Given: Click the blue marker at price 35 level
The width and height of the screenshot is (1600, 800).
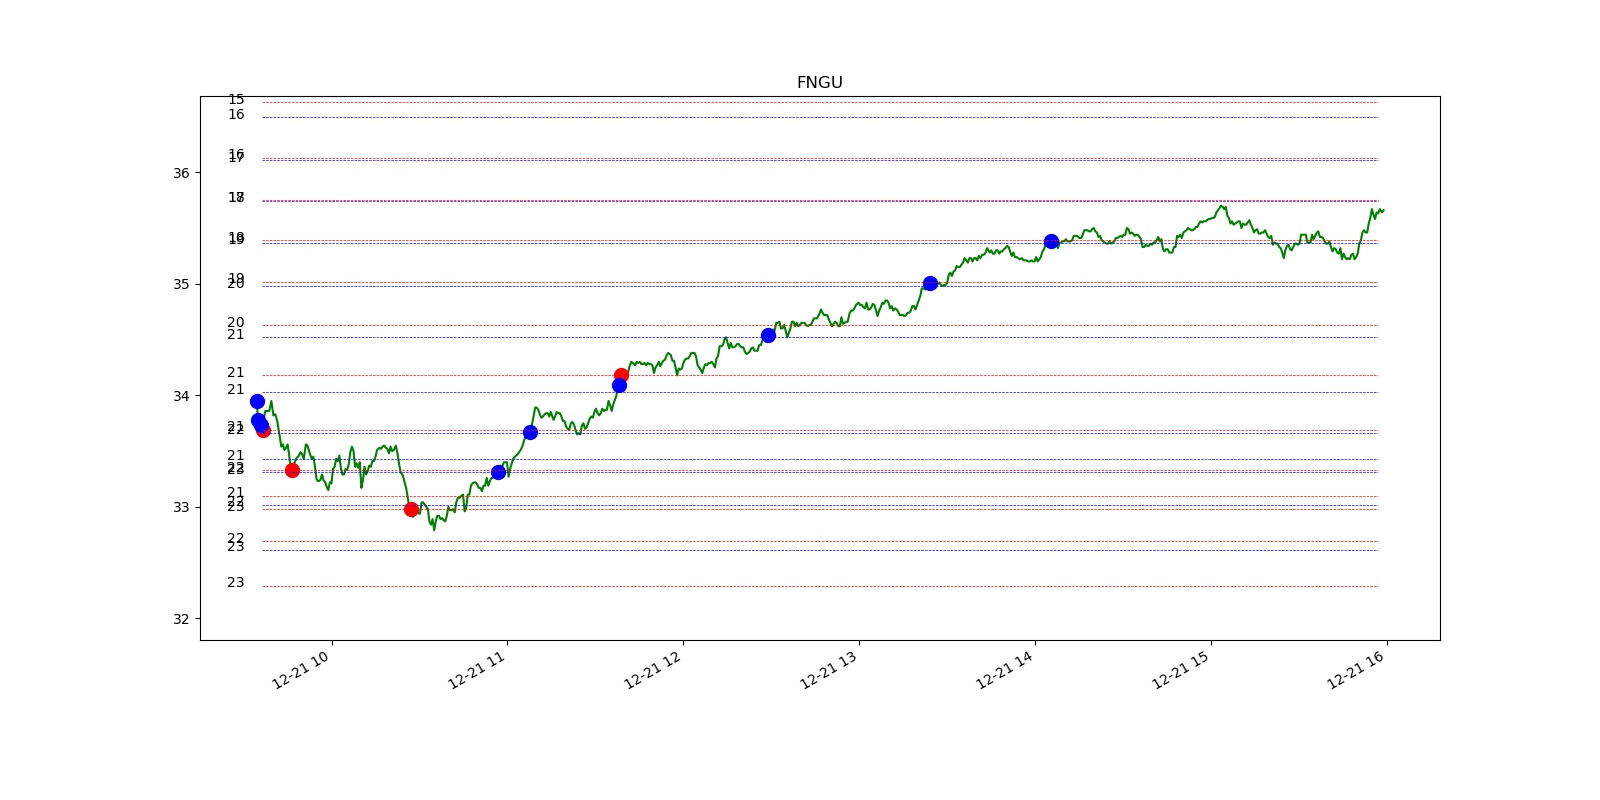Looking at the screenshot, I should pos(930,283).
